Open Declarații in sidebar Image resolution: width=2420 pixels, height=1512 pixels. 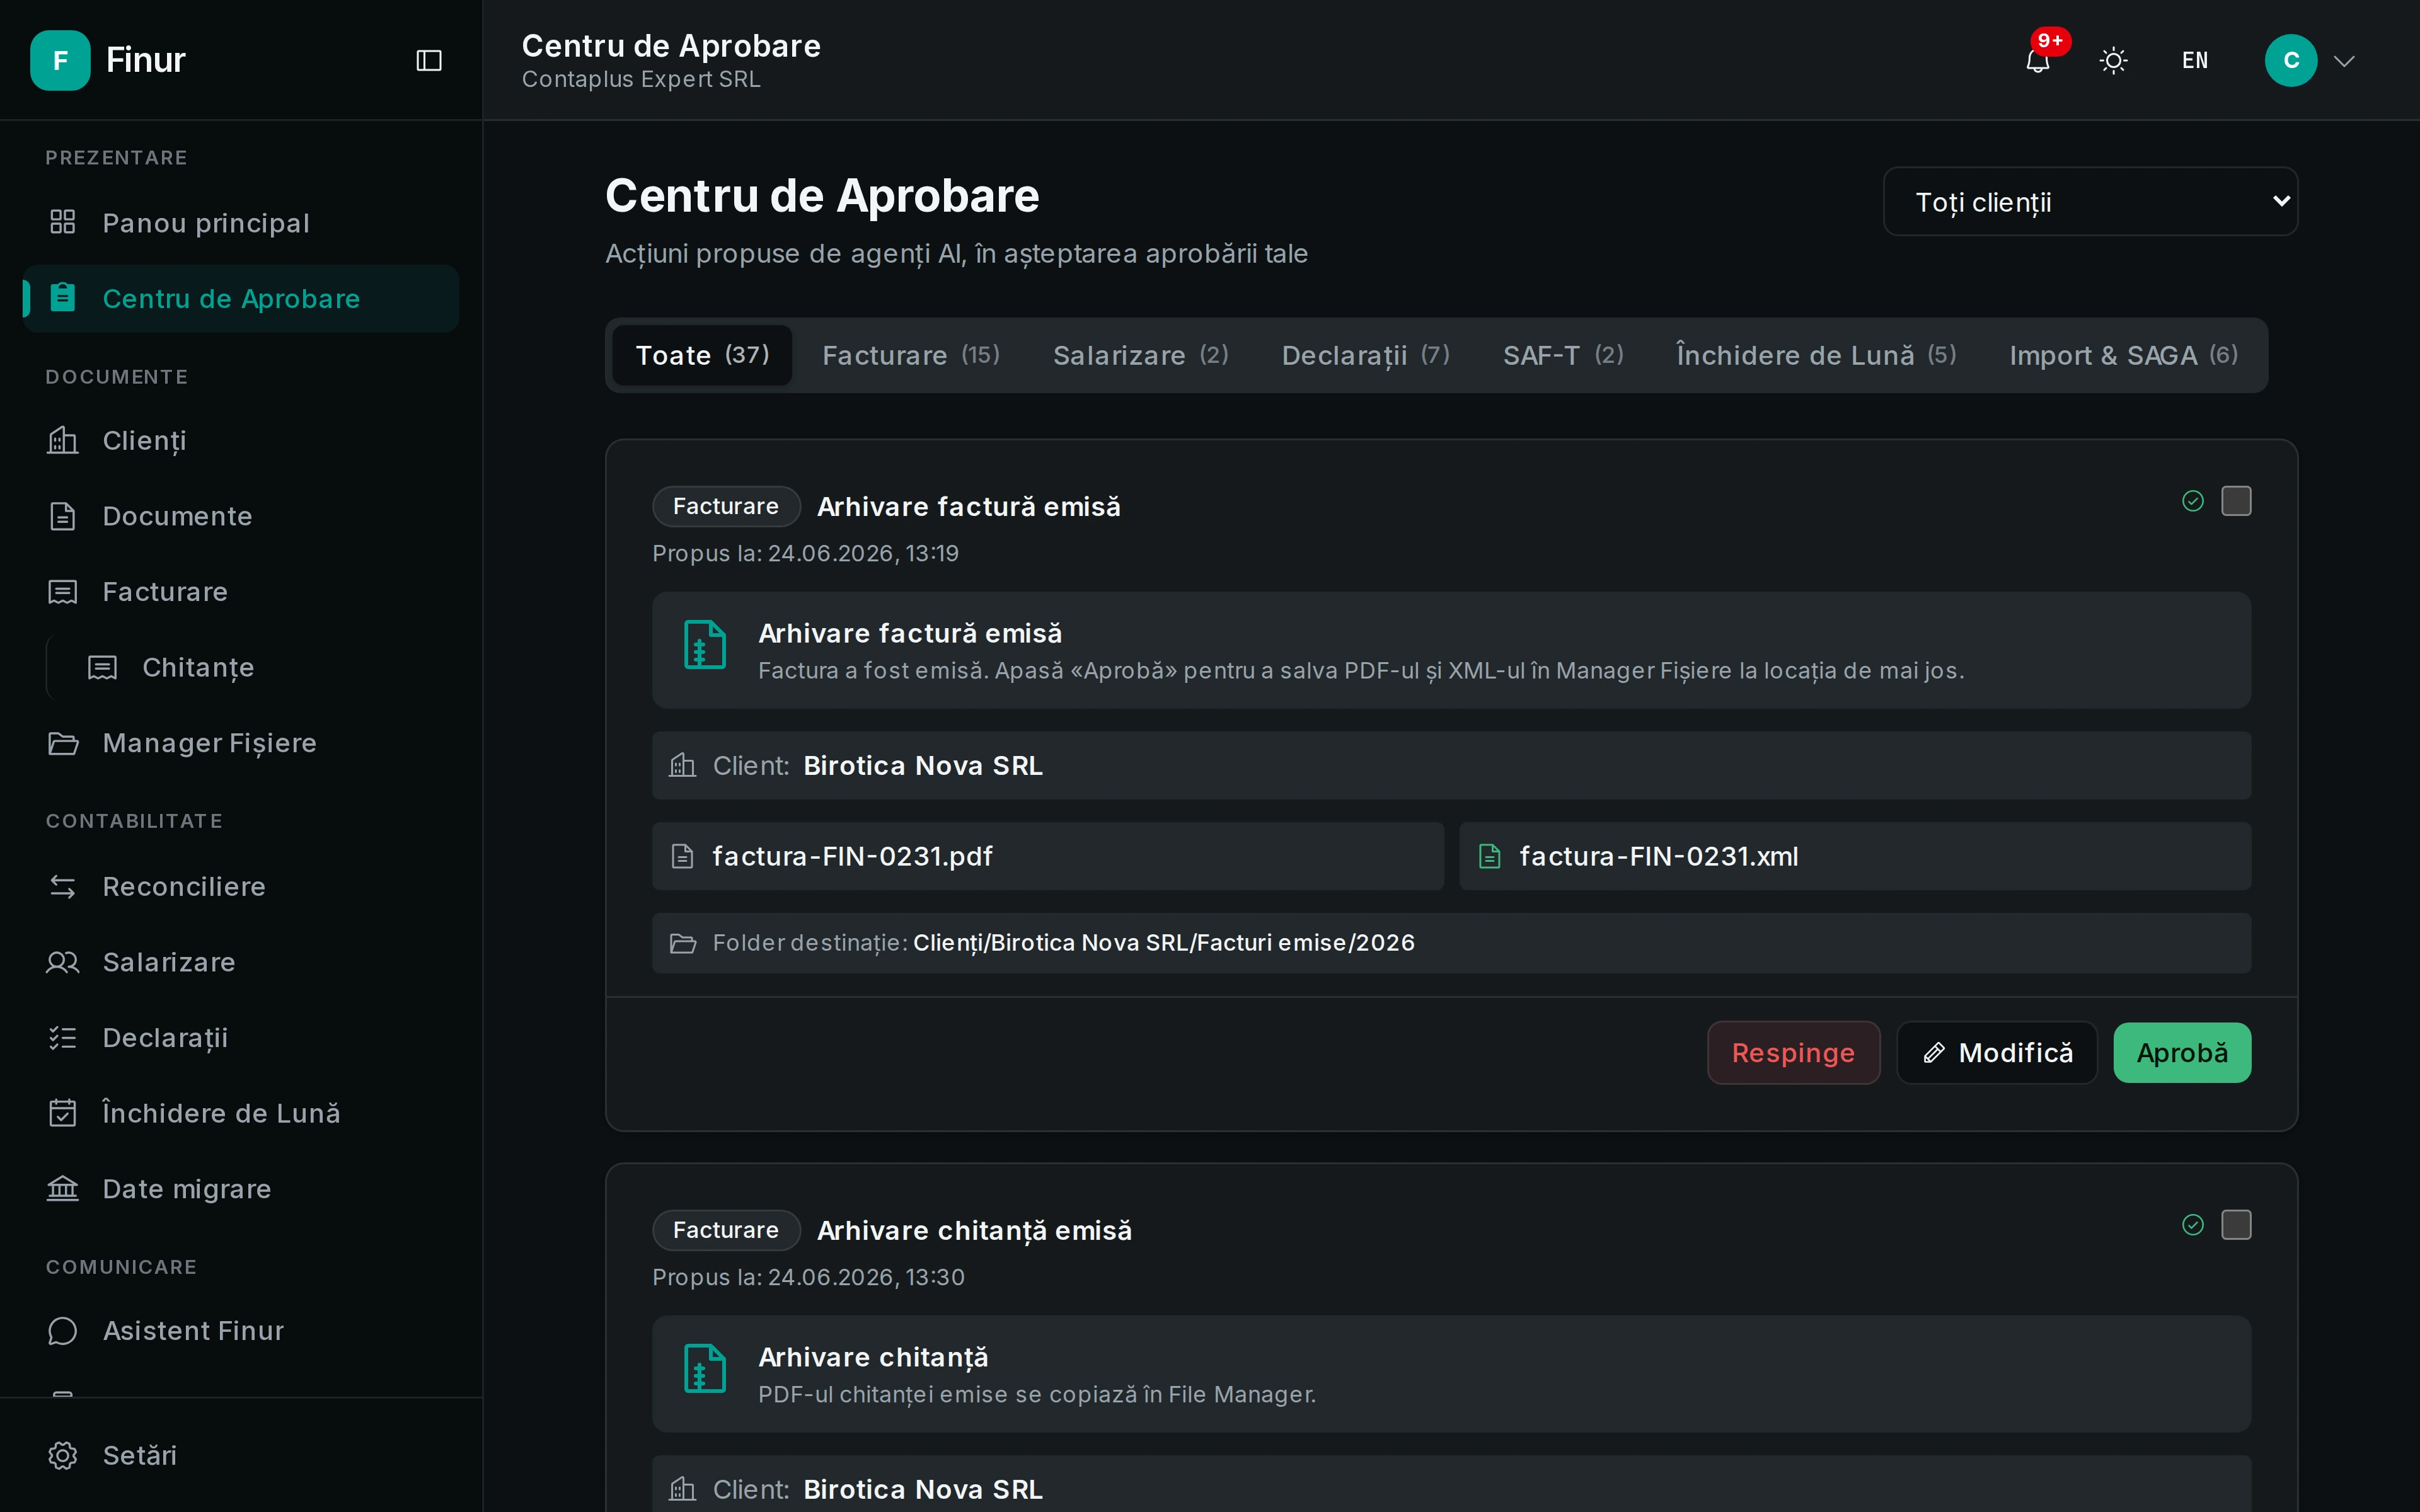coord(241,1038)
